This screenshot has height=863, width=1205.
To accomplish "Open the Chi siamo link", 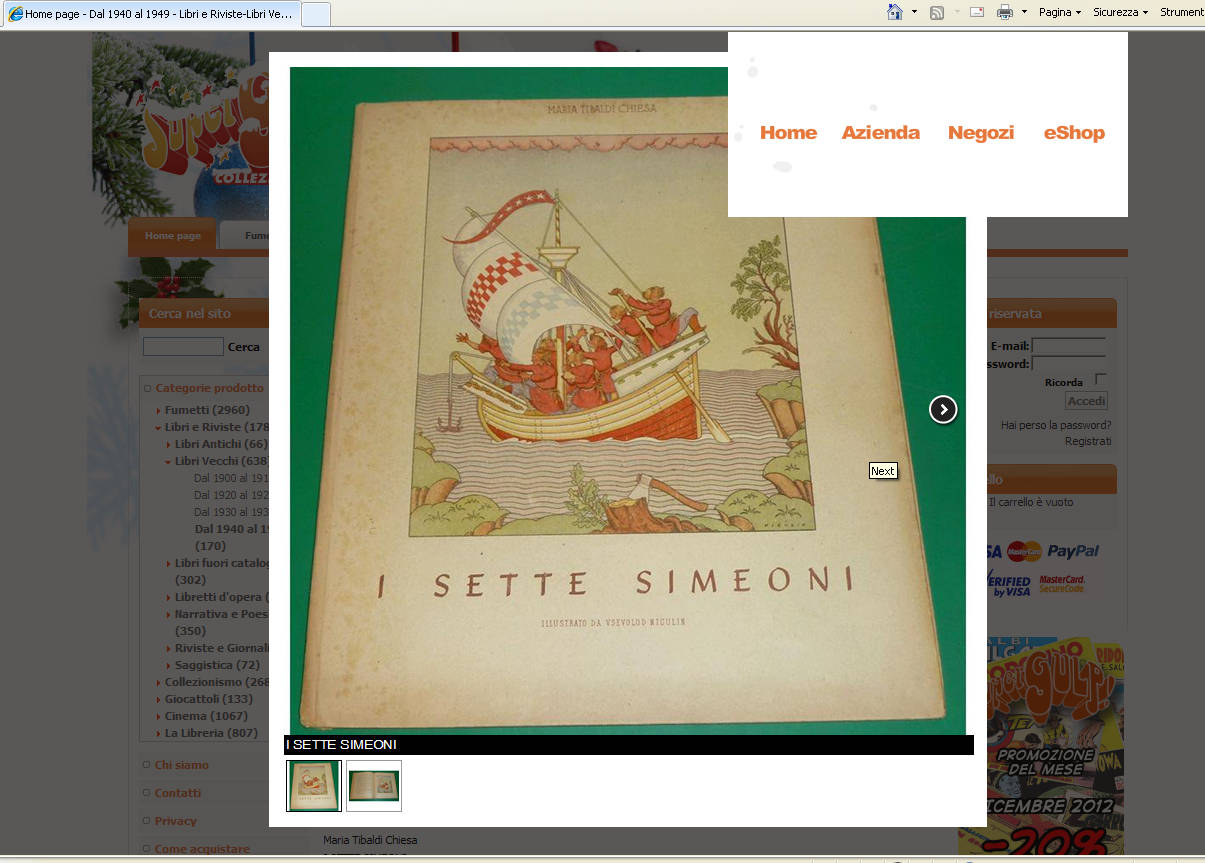I will [182, 765].
